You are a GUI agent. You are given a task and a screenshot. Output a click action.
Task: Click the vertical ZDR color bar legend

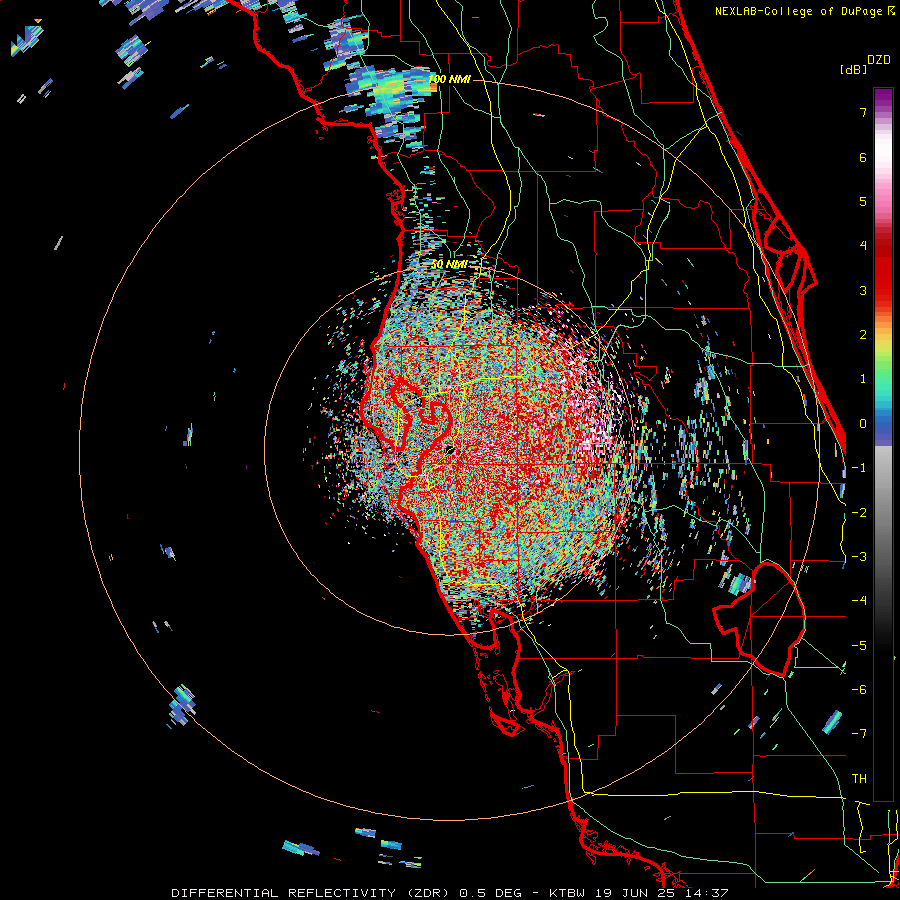click(883, 444)
